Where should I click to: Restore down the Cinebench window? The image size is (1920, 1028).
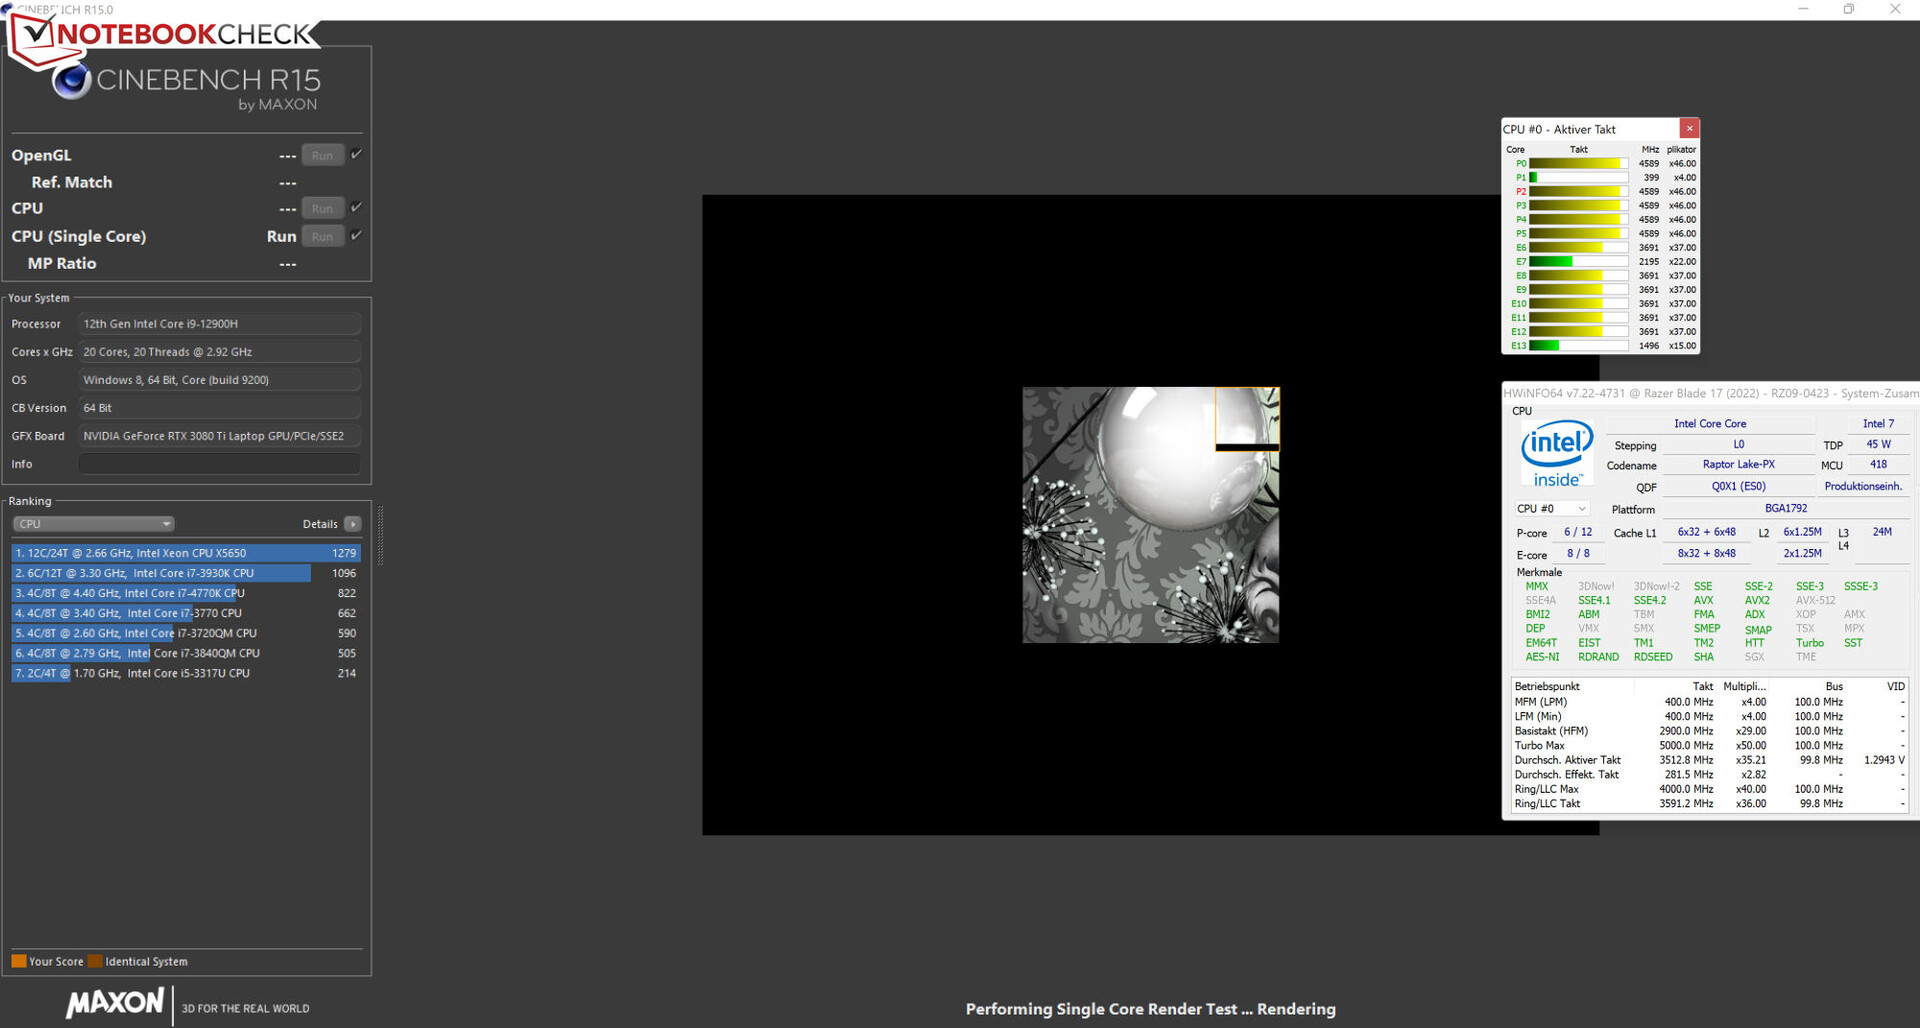point(1849,9)
